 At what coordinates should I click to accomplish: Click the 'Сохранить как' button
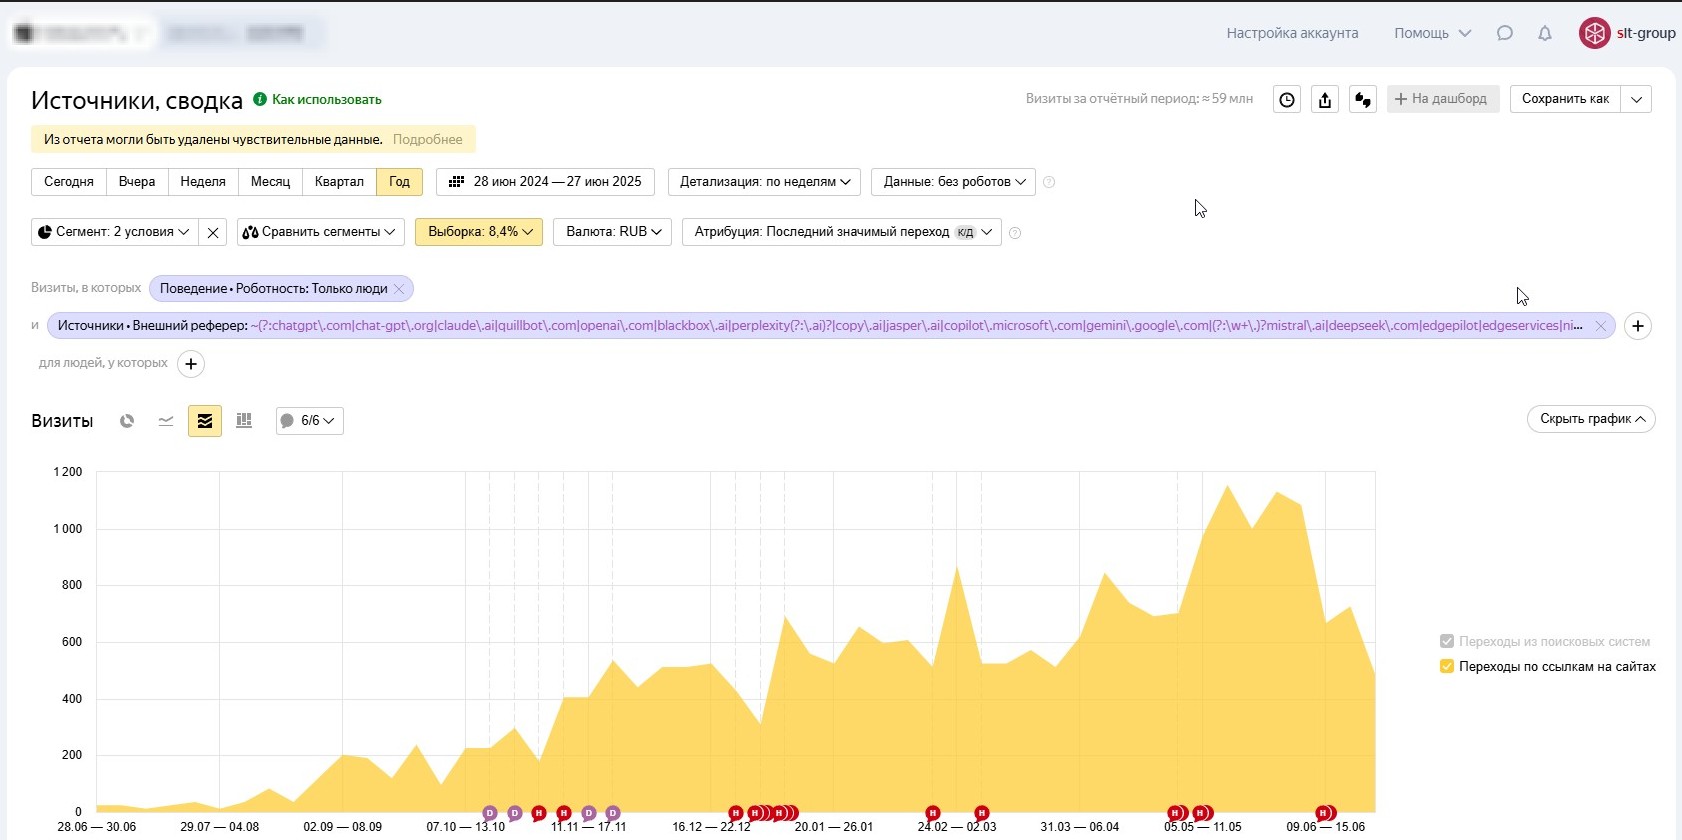click(1565, 99)
